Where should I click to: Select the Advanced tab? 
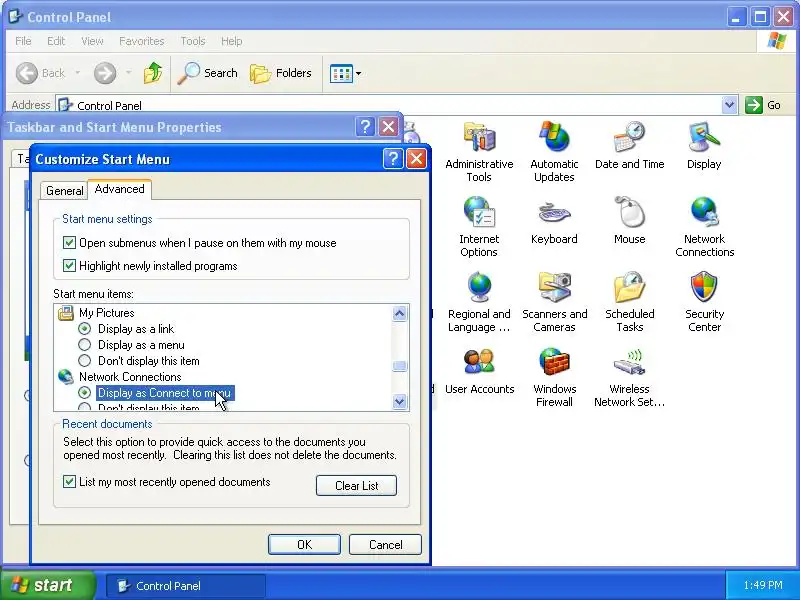point(119,189)
